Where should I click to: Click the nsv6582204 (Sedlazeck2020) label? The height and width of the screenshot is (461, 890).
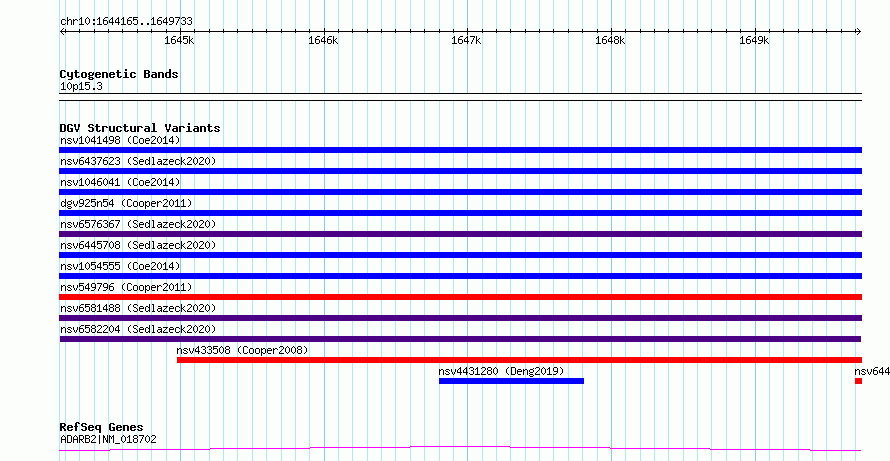point(138,329)
